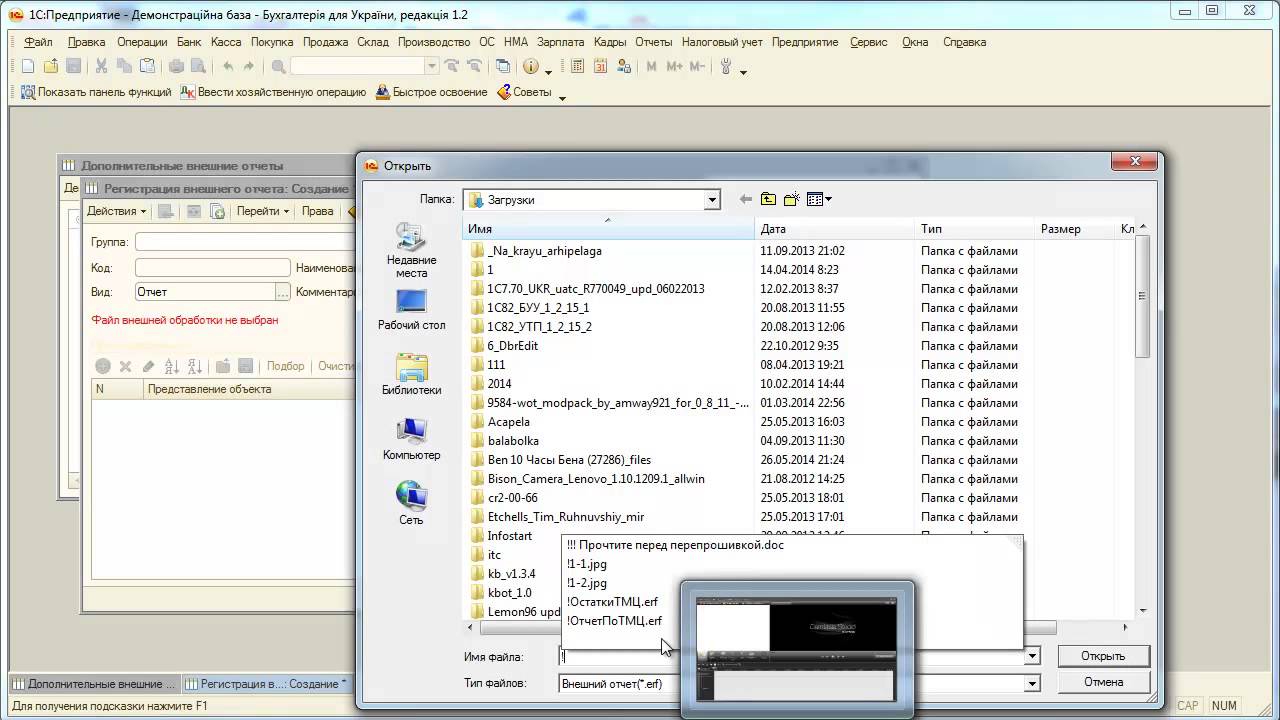
Task: Click the Open file toolbar icon
Action: [51, 66]
